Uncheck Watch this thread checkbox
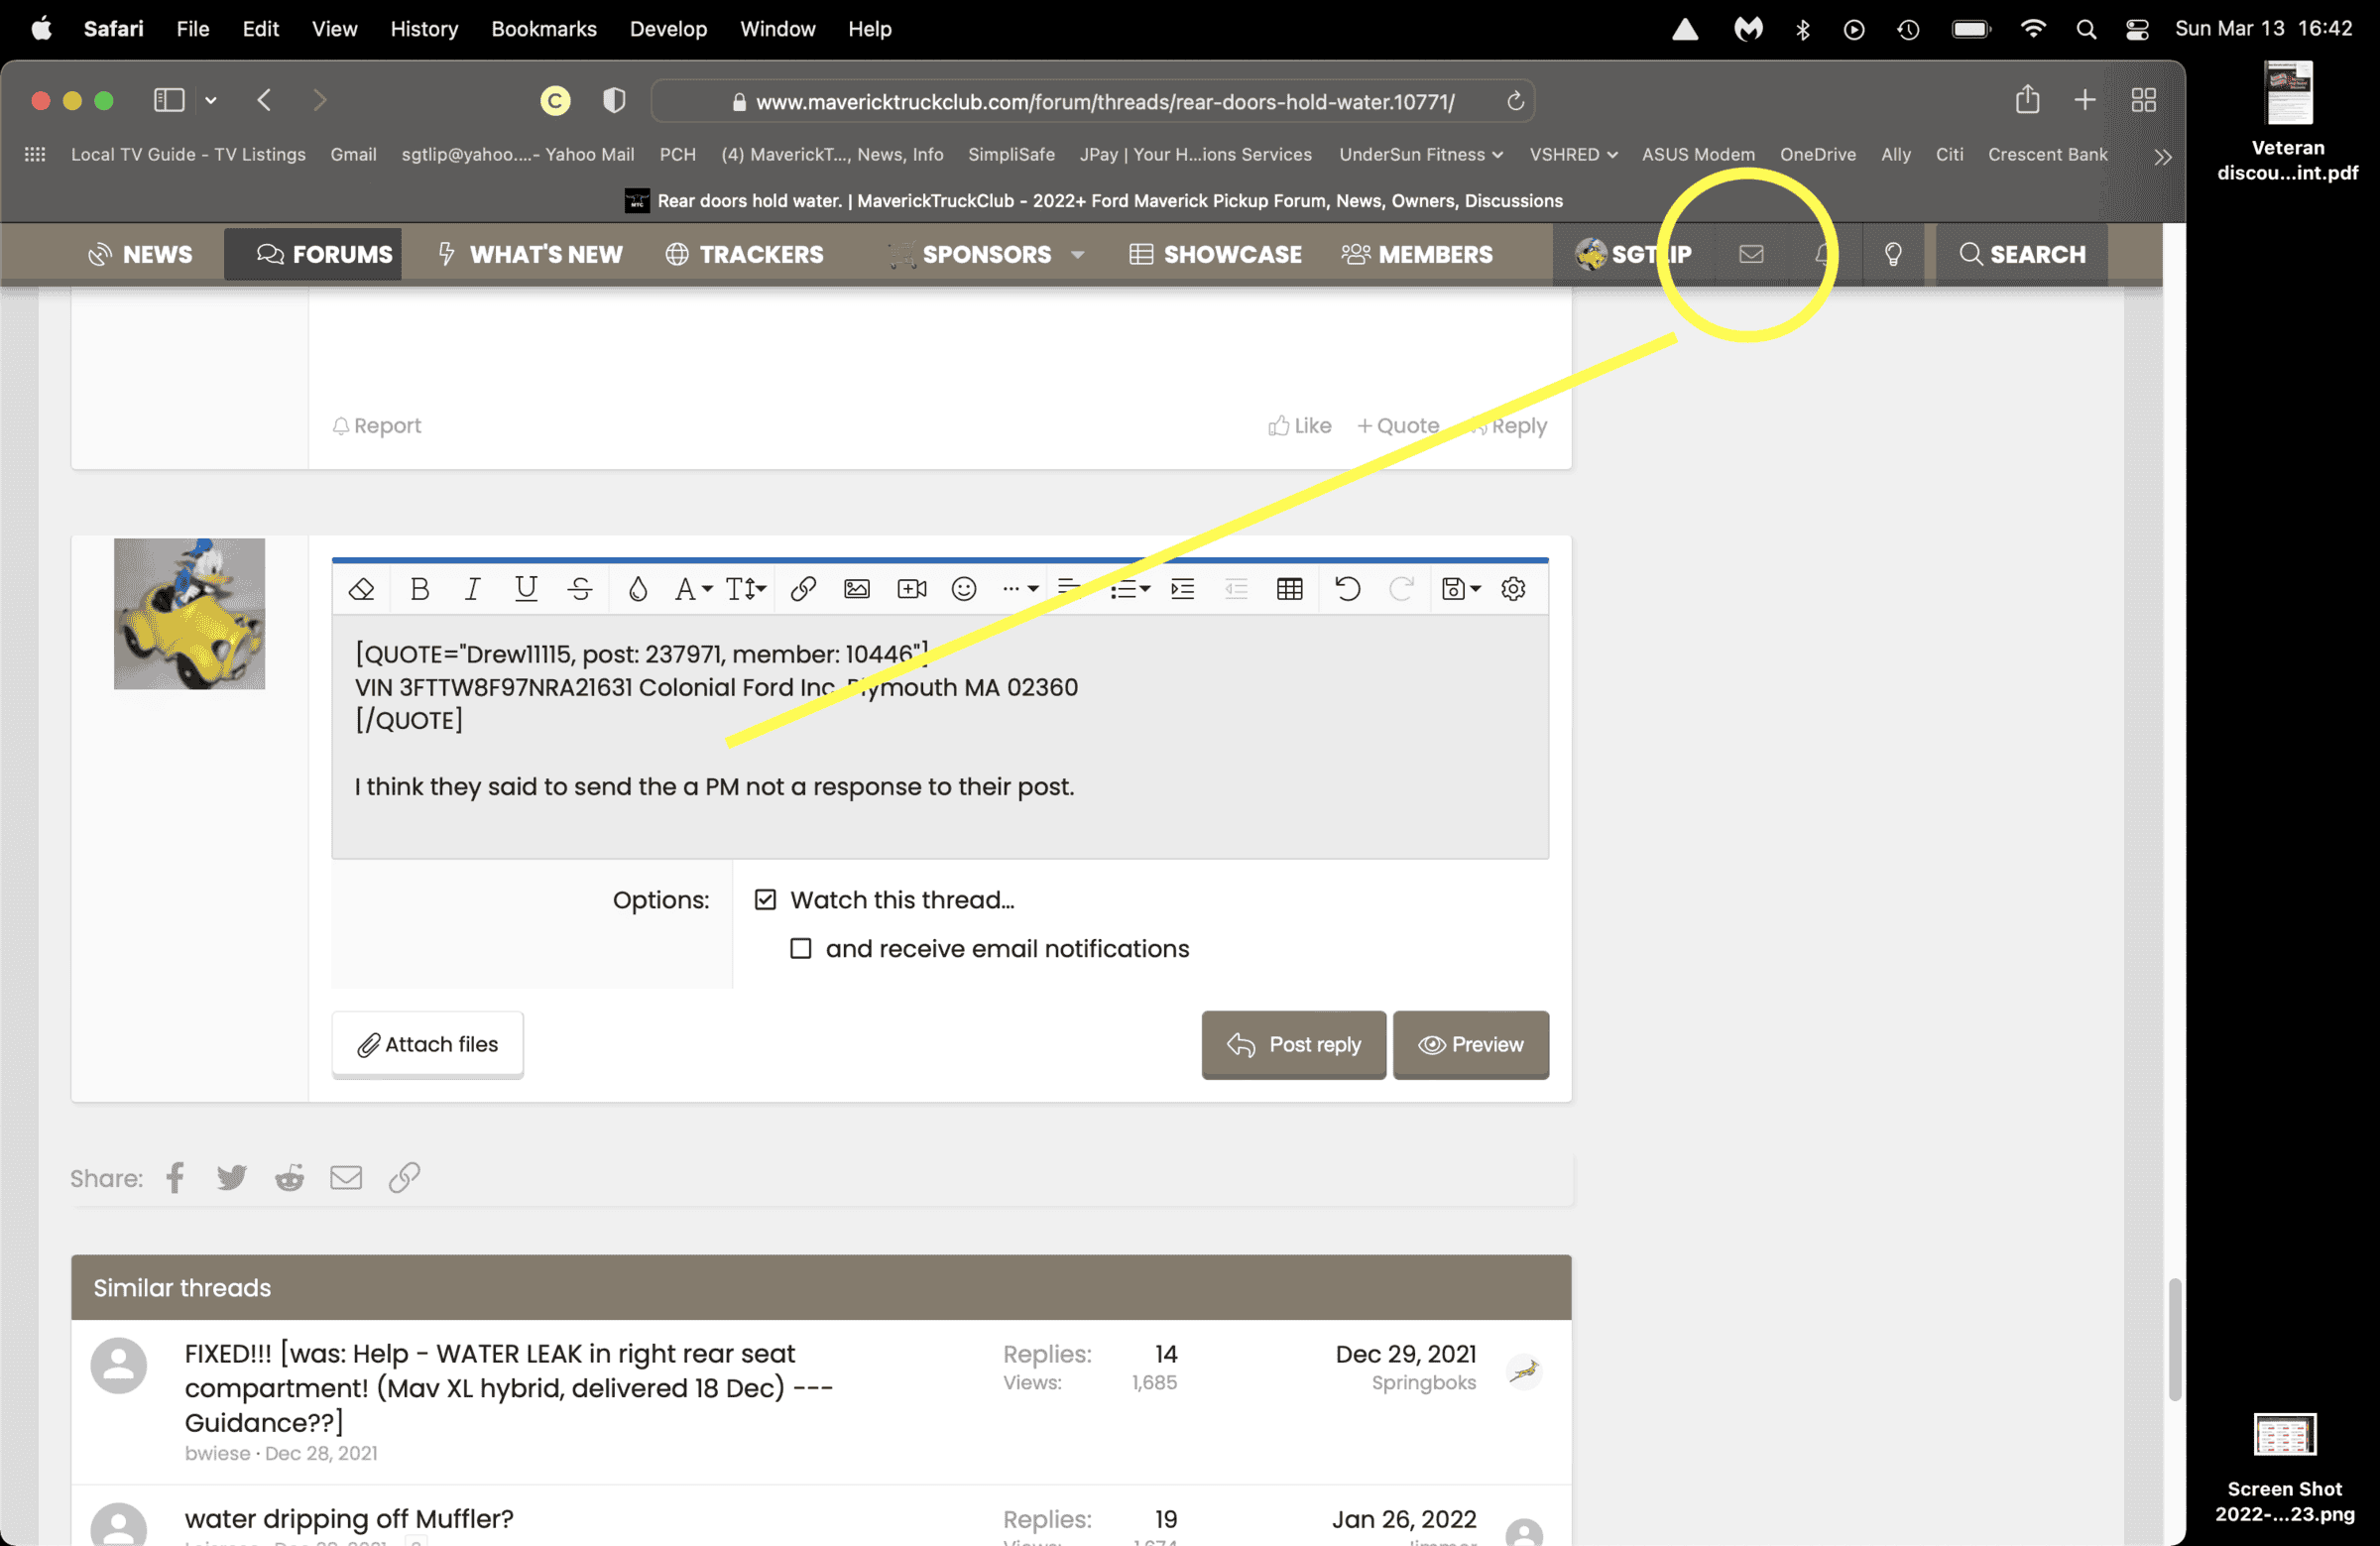The image size is (2380, 1546). click(765, 900)
